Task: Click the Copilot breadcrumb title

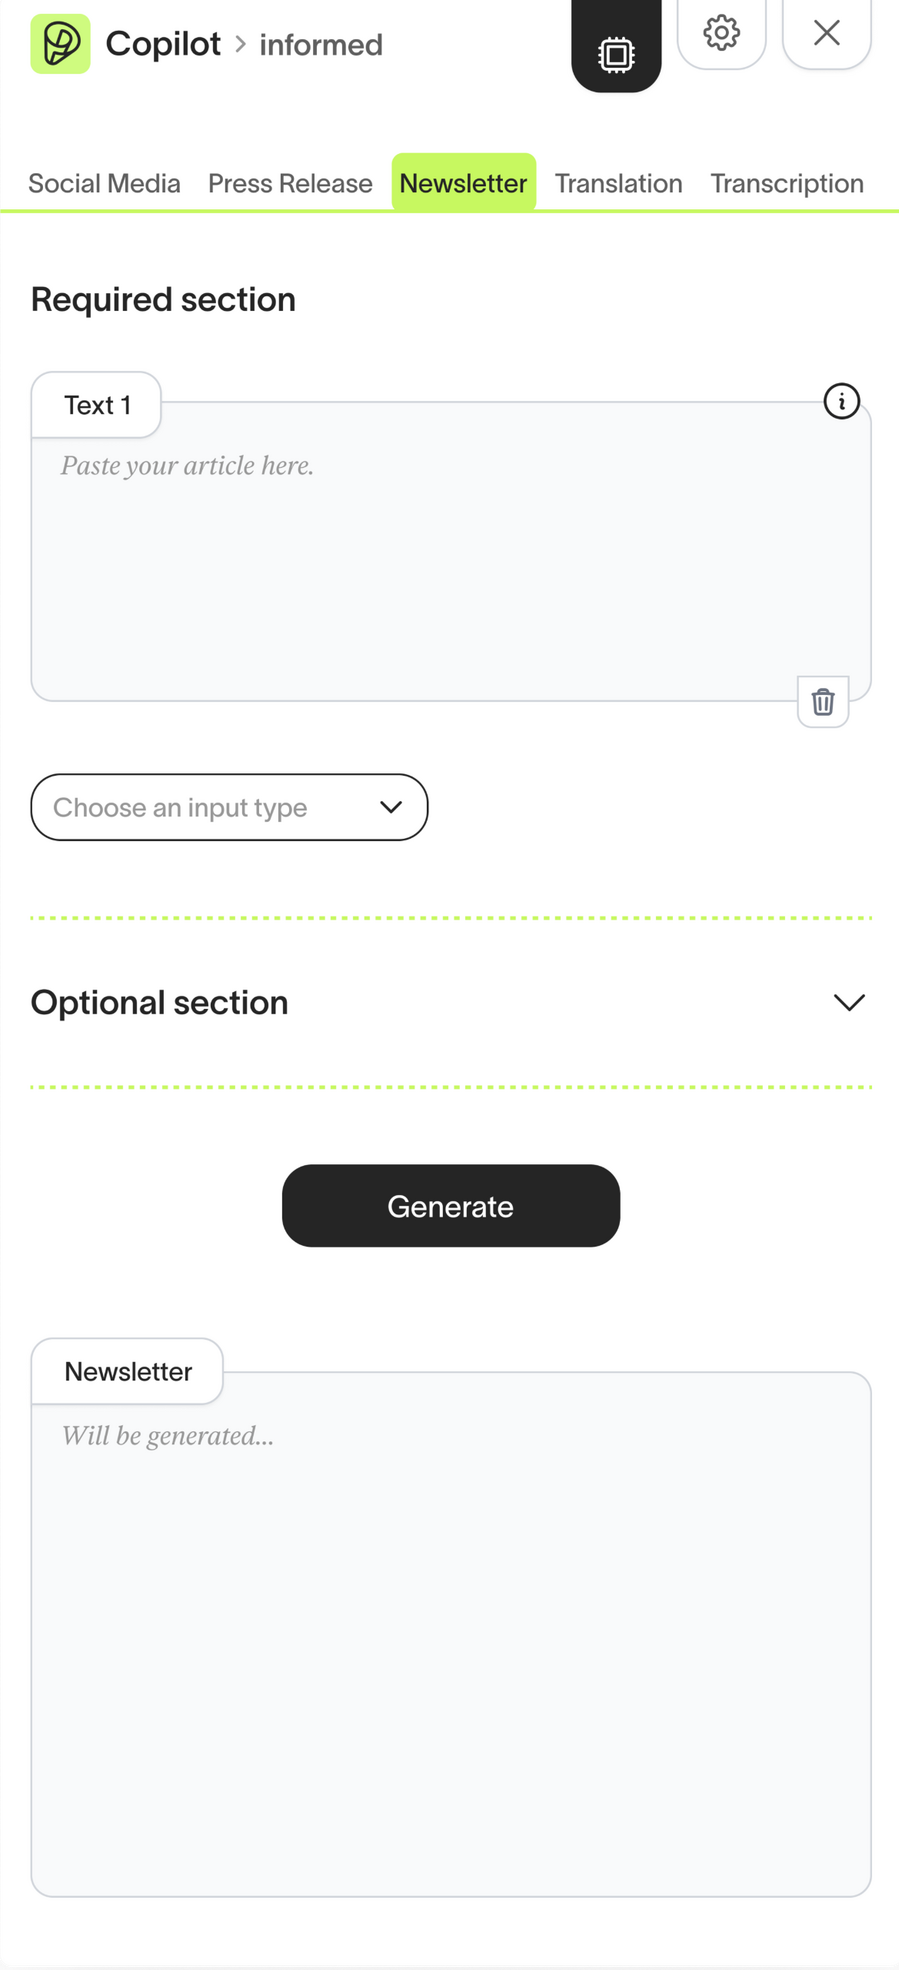Action: coord(163,44)
